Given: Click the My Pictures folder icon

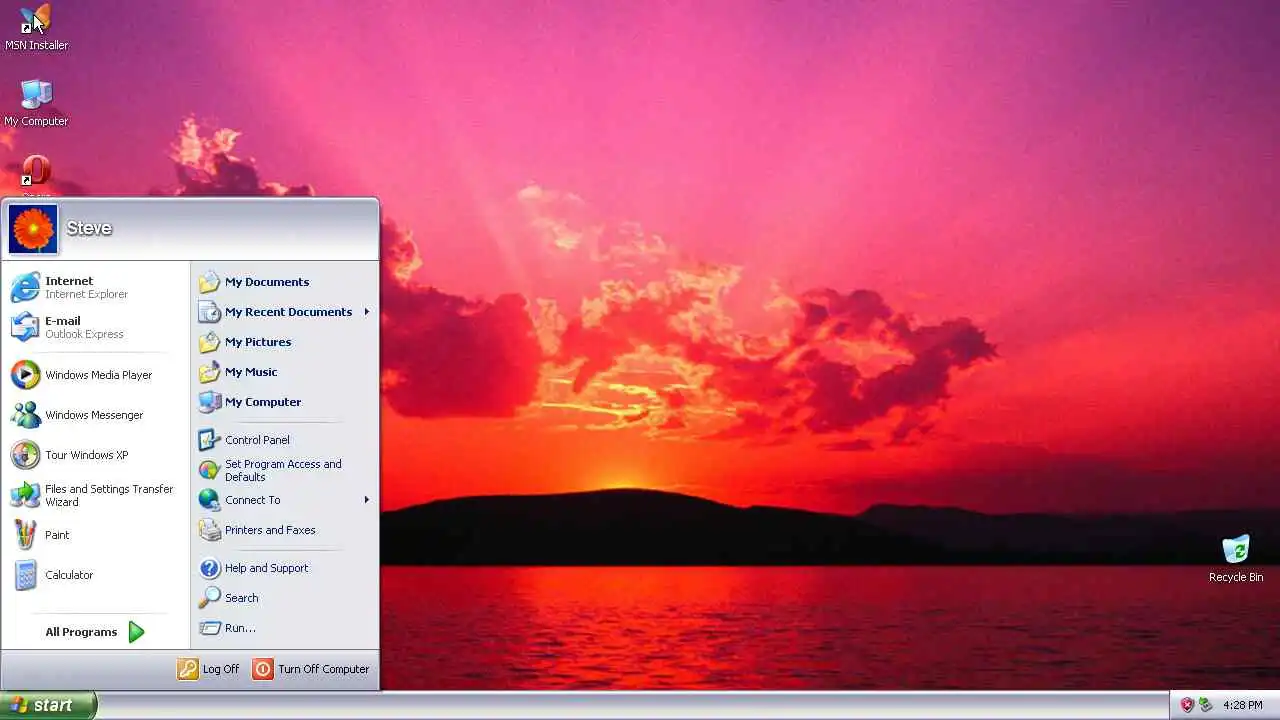Looking at the screenshot, I should coord(209,342).
